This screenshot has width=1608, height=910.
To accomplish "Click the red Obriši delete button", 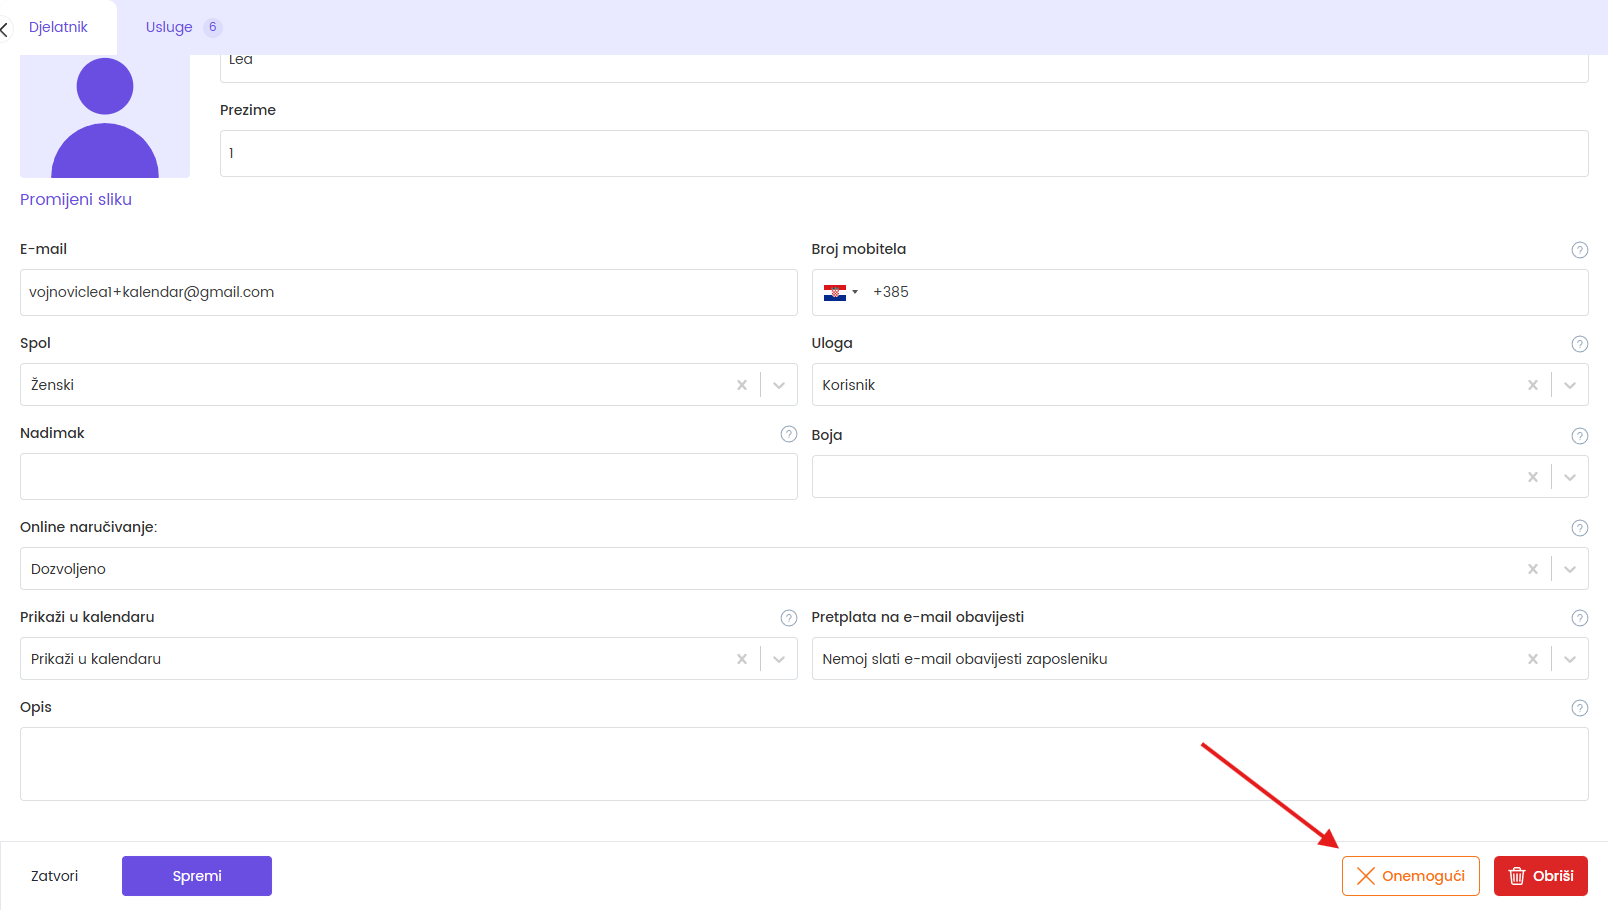I will tap(1540, 876).
